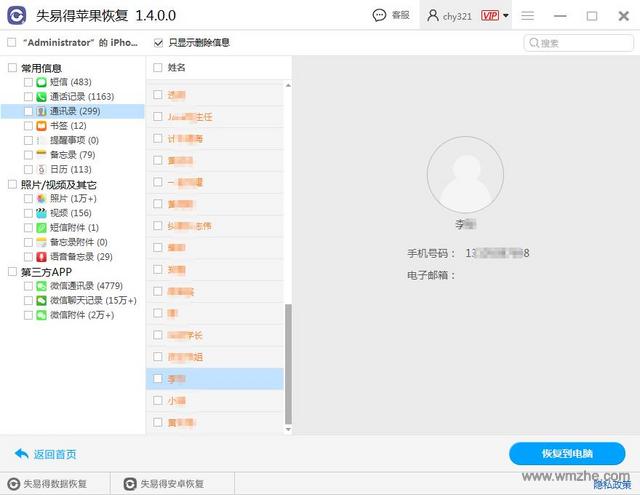Click the 微信聊天记录 WeChat icon

(42, 300)
